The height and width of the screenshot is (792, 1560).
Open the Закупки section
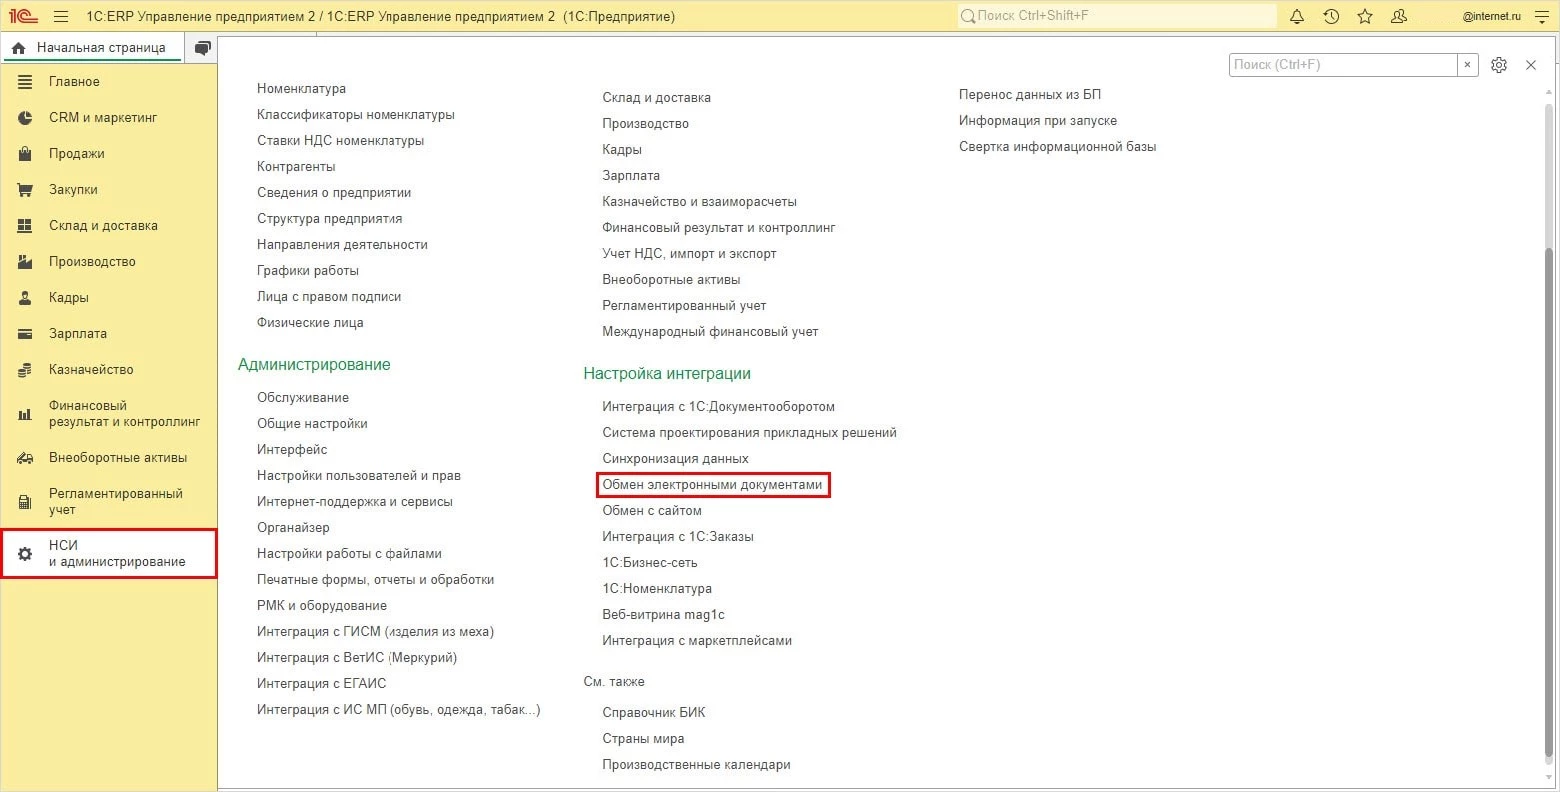109,190
